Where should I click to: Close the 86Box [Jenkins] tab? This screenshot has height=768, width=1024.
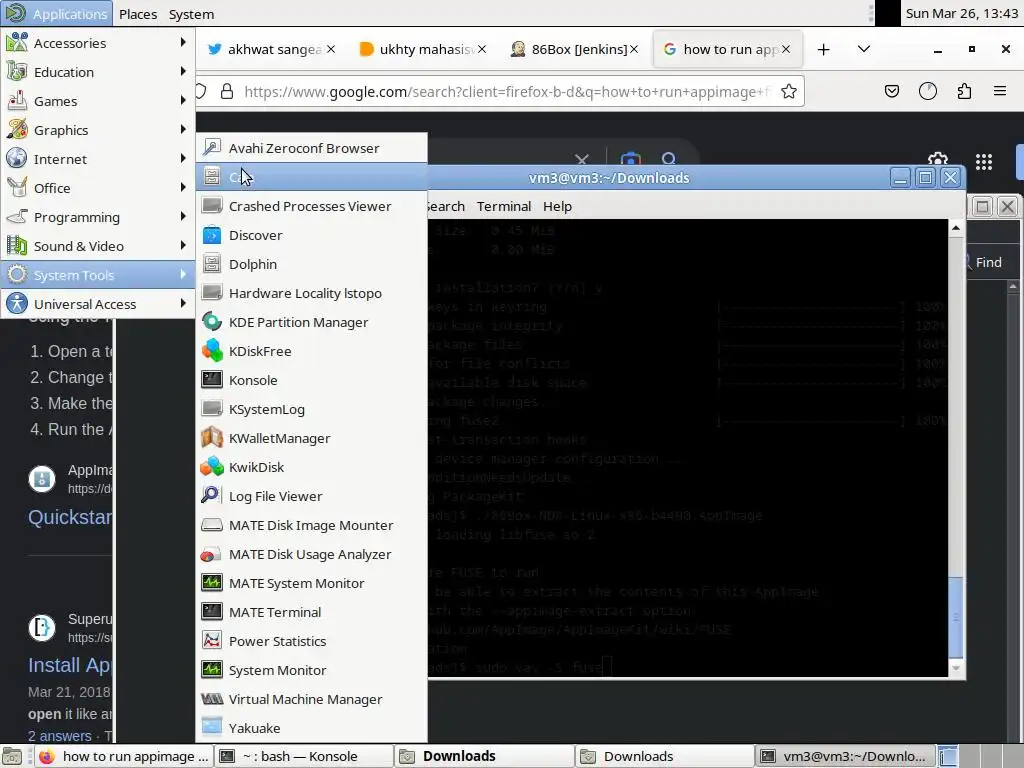coord(633,49)
